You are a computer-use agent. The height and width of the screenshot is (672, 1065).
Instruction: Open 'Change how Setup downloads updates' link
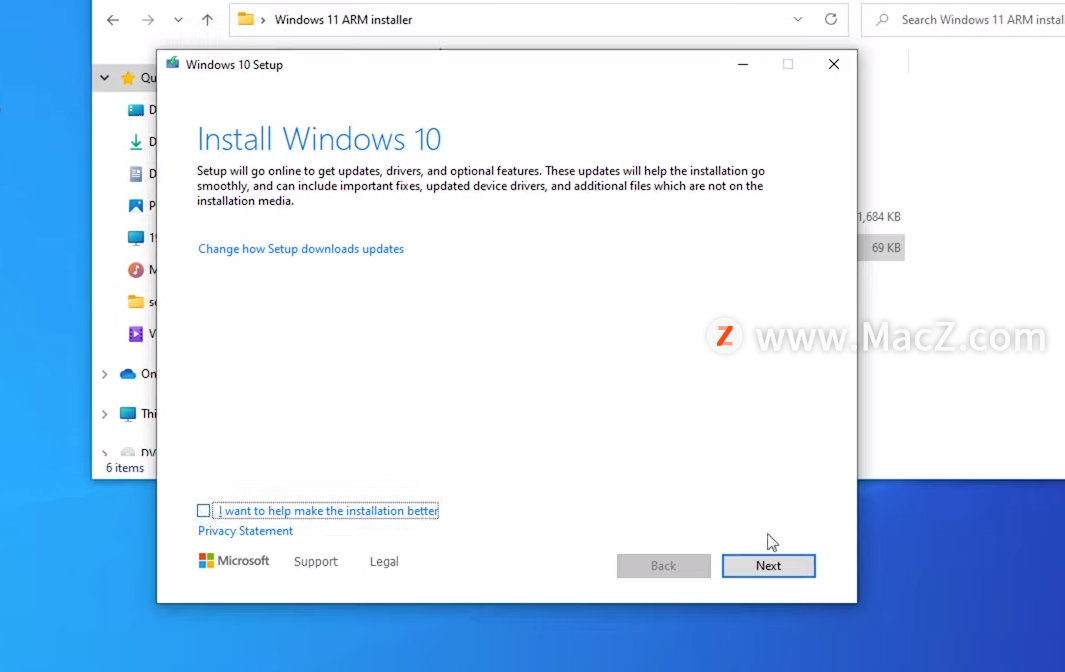tap(301, 249)
